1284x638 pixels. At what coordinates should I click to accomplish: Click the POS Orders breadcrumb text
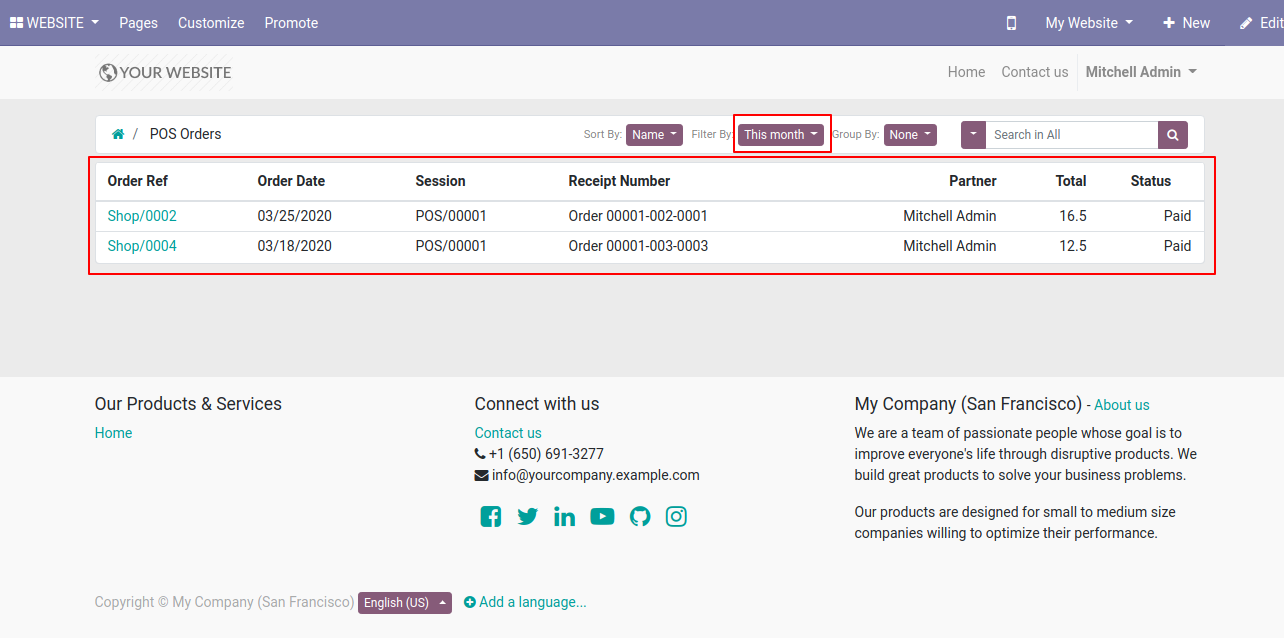pyautogui.click(x=186, y=134)
